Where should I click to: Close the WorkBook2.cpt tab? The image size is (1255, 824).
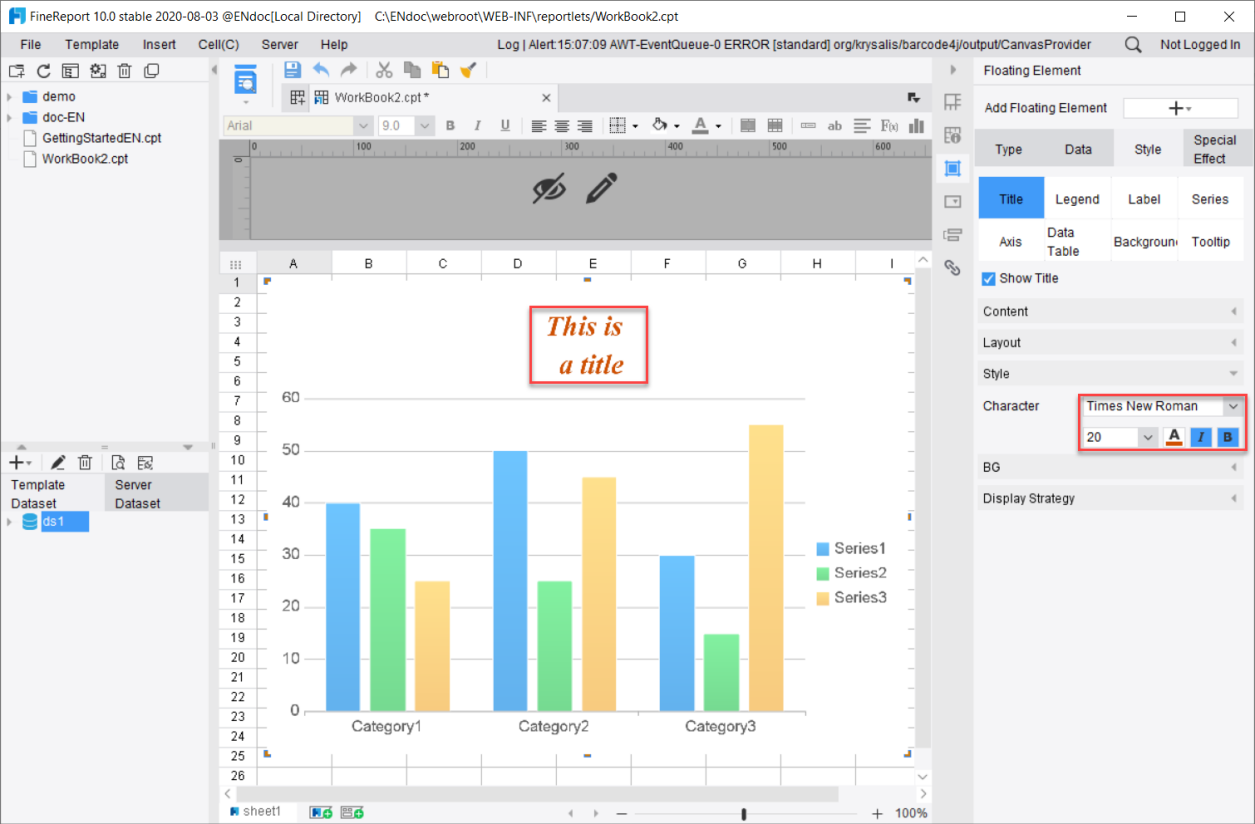click(546, 98)
